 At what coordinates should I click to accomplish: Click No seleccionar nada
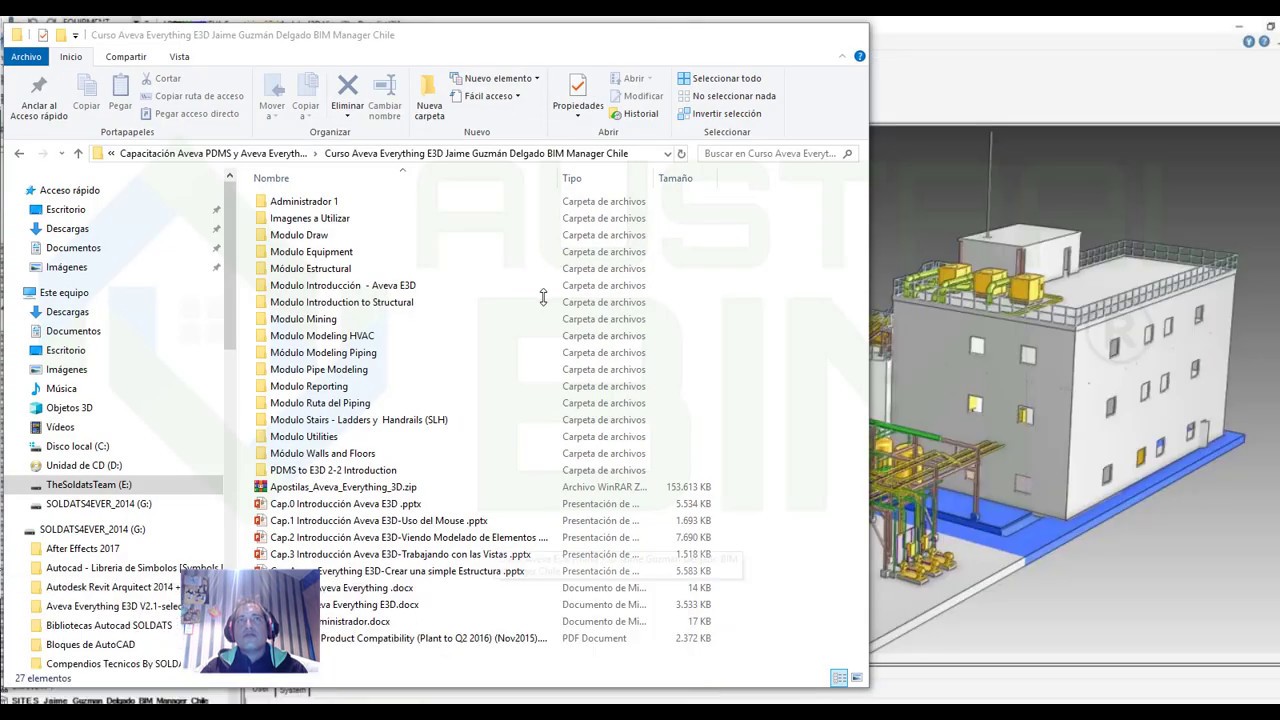(x=726, y=96)
